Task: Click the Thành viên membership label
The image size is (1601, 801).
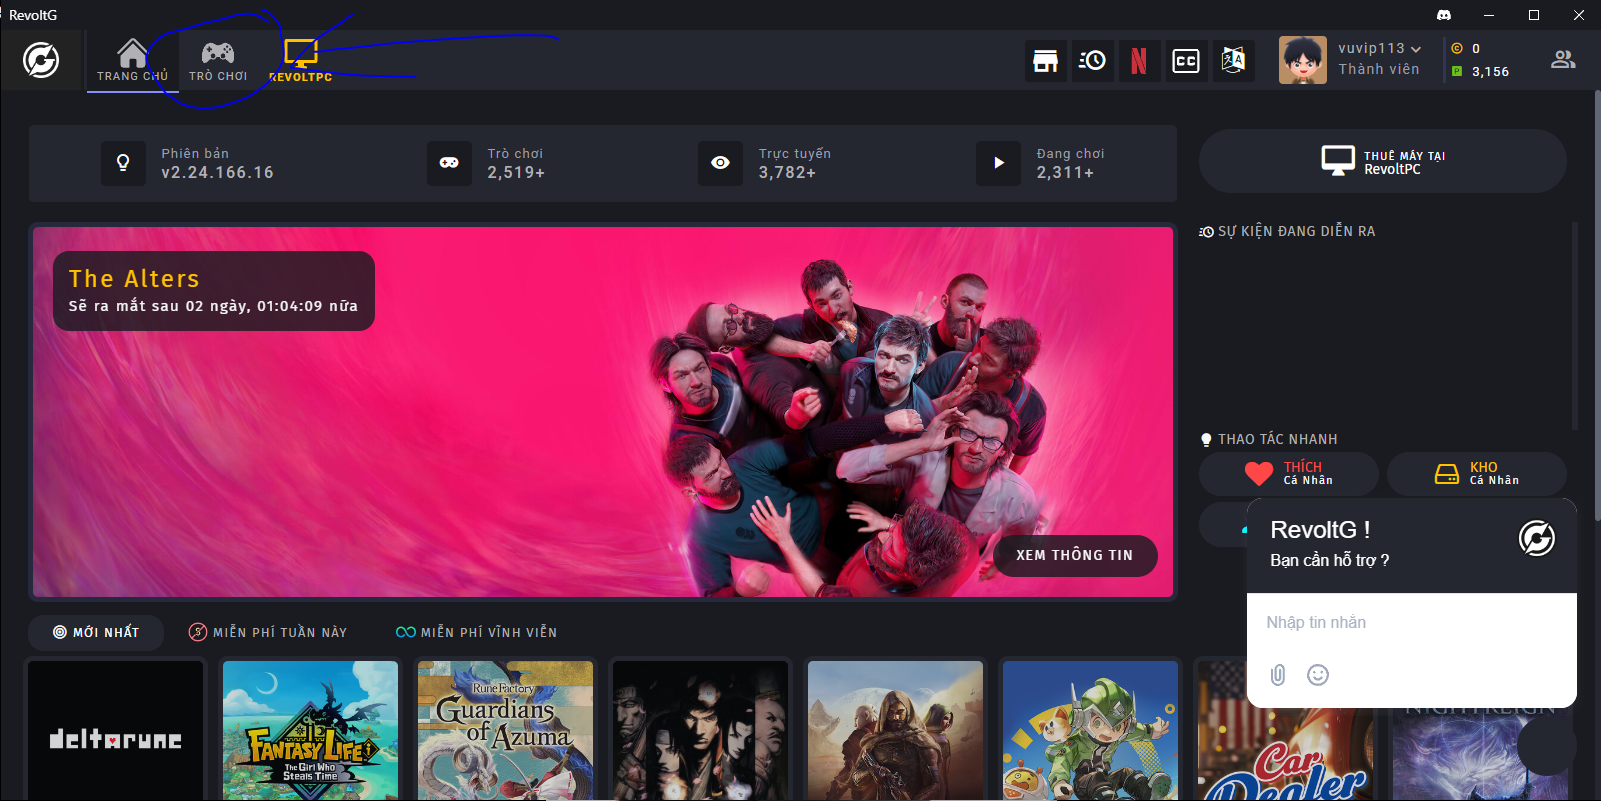Action: (1378, 69)
